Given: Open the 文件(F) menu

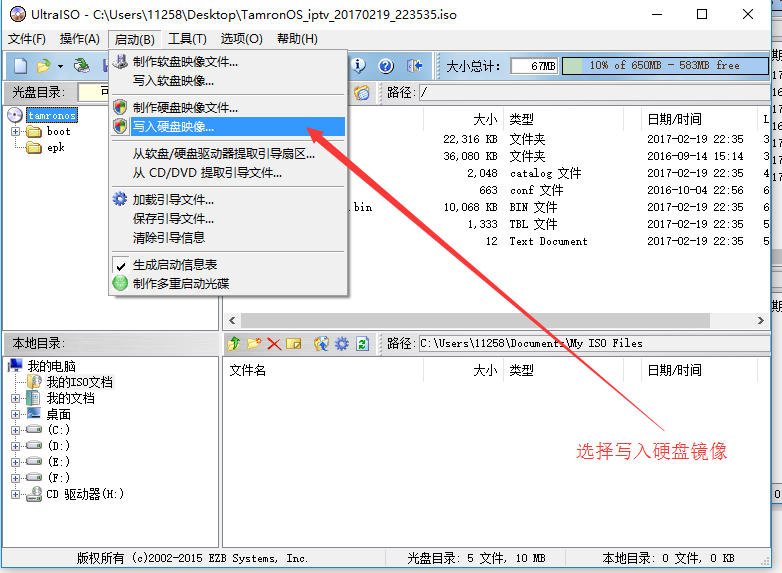Looking at the screenshot, I should pyautogui.click(x=27, y=39).
